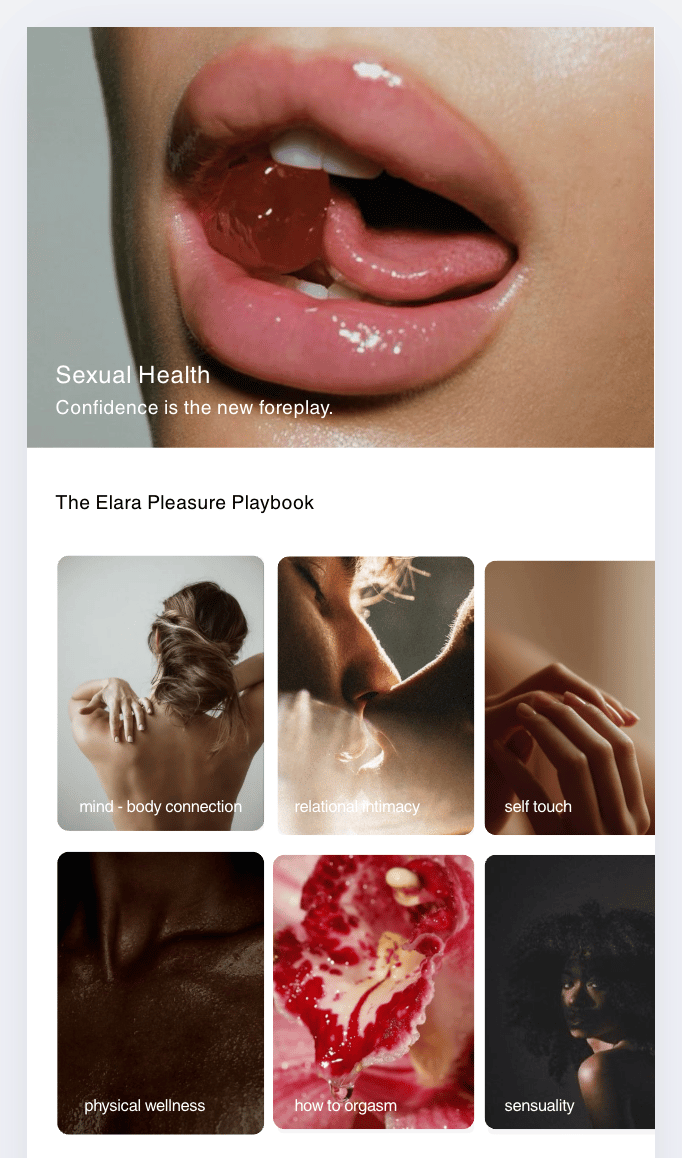This screenshot has width=682, height=1158.
Task: Click the red cherry in hero banner
Action: tap(262, 214)
